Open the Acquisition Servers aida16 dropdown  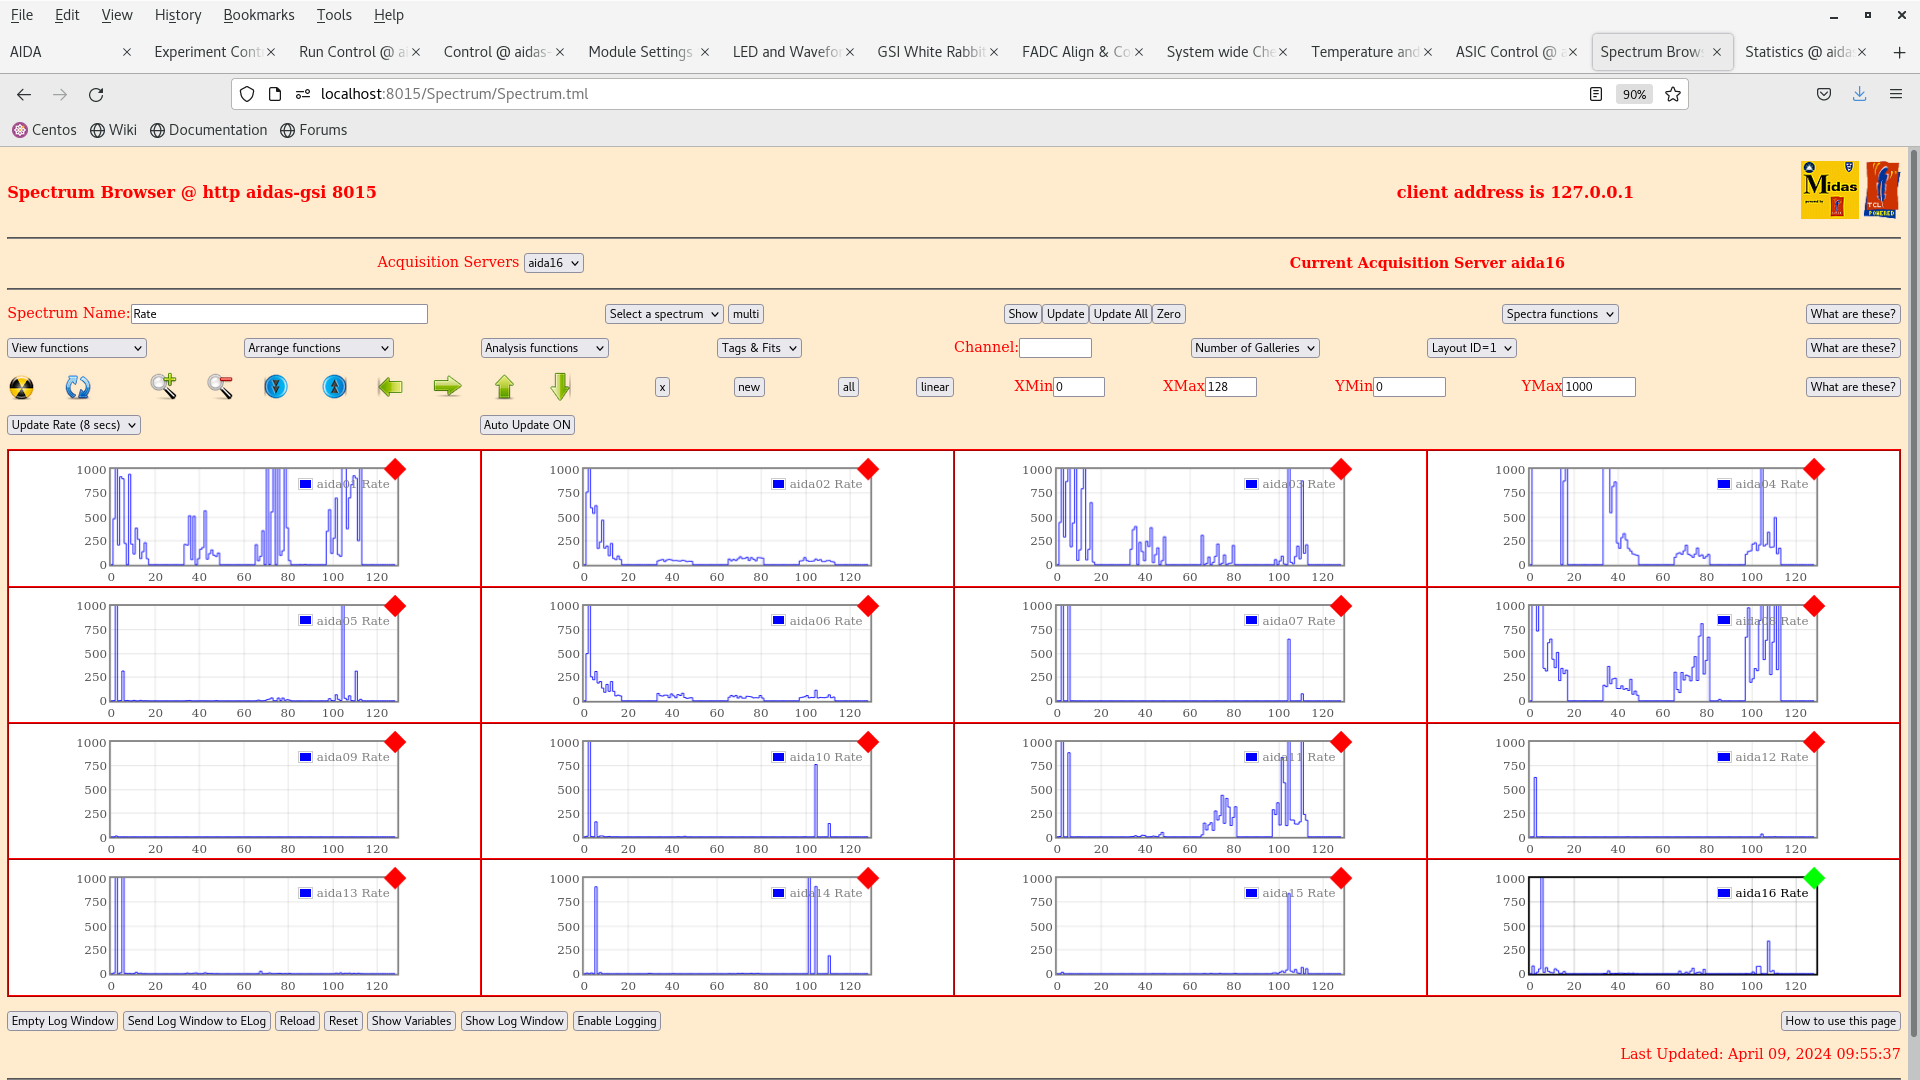tap(553, 263)
